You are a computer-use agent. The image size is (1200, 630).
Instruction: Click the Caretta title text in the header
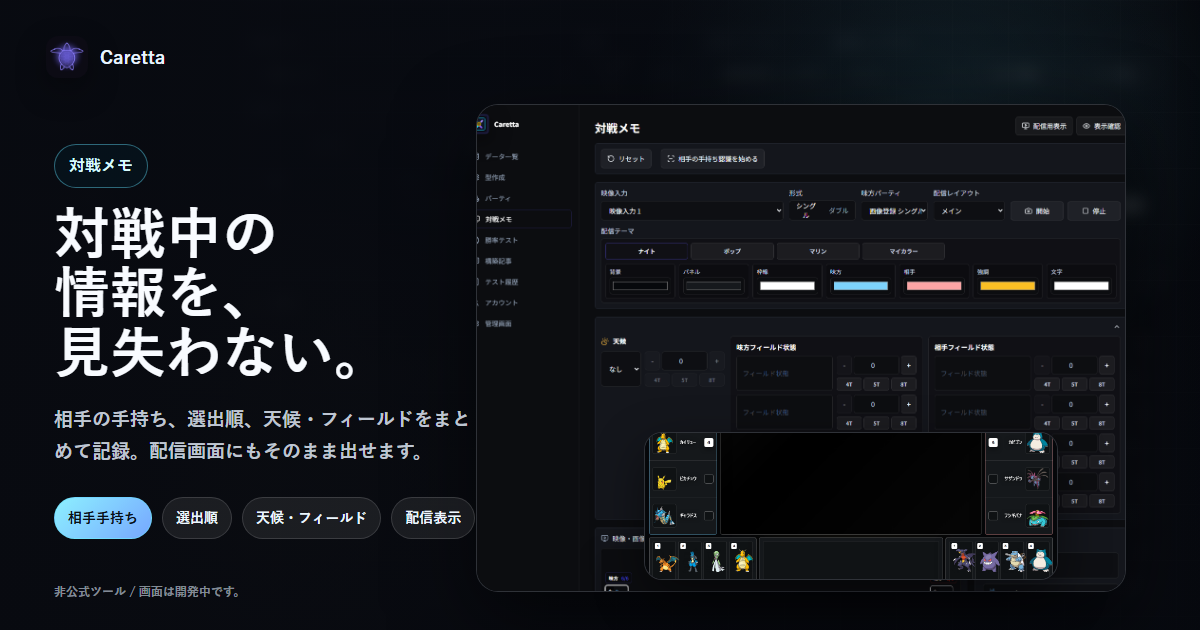pyautogui.click(x=132, y=58)
